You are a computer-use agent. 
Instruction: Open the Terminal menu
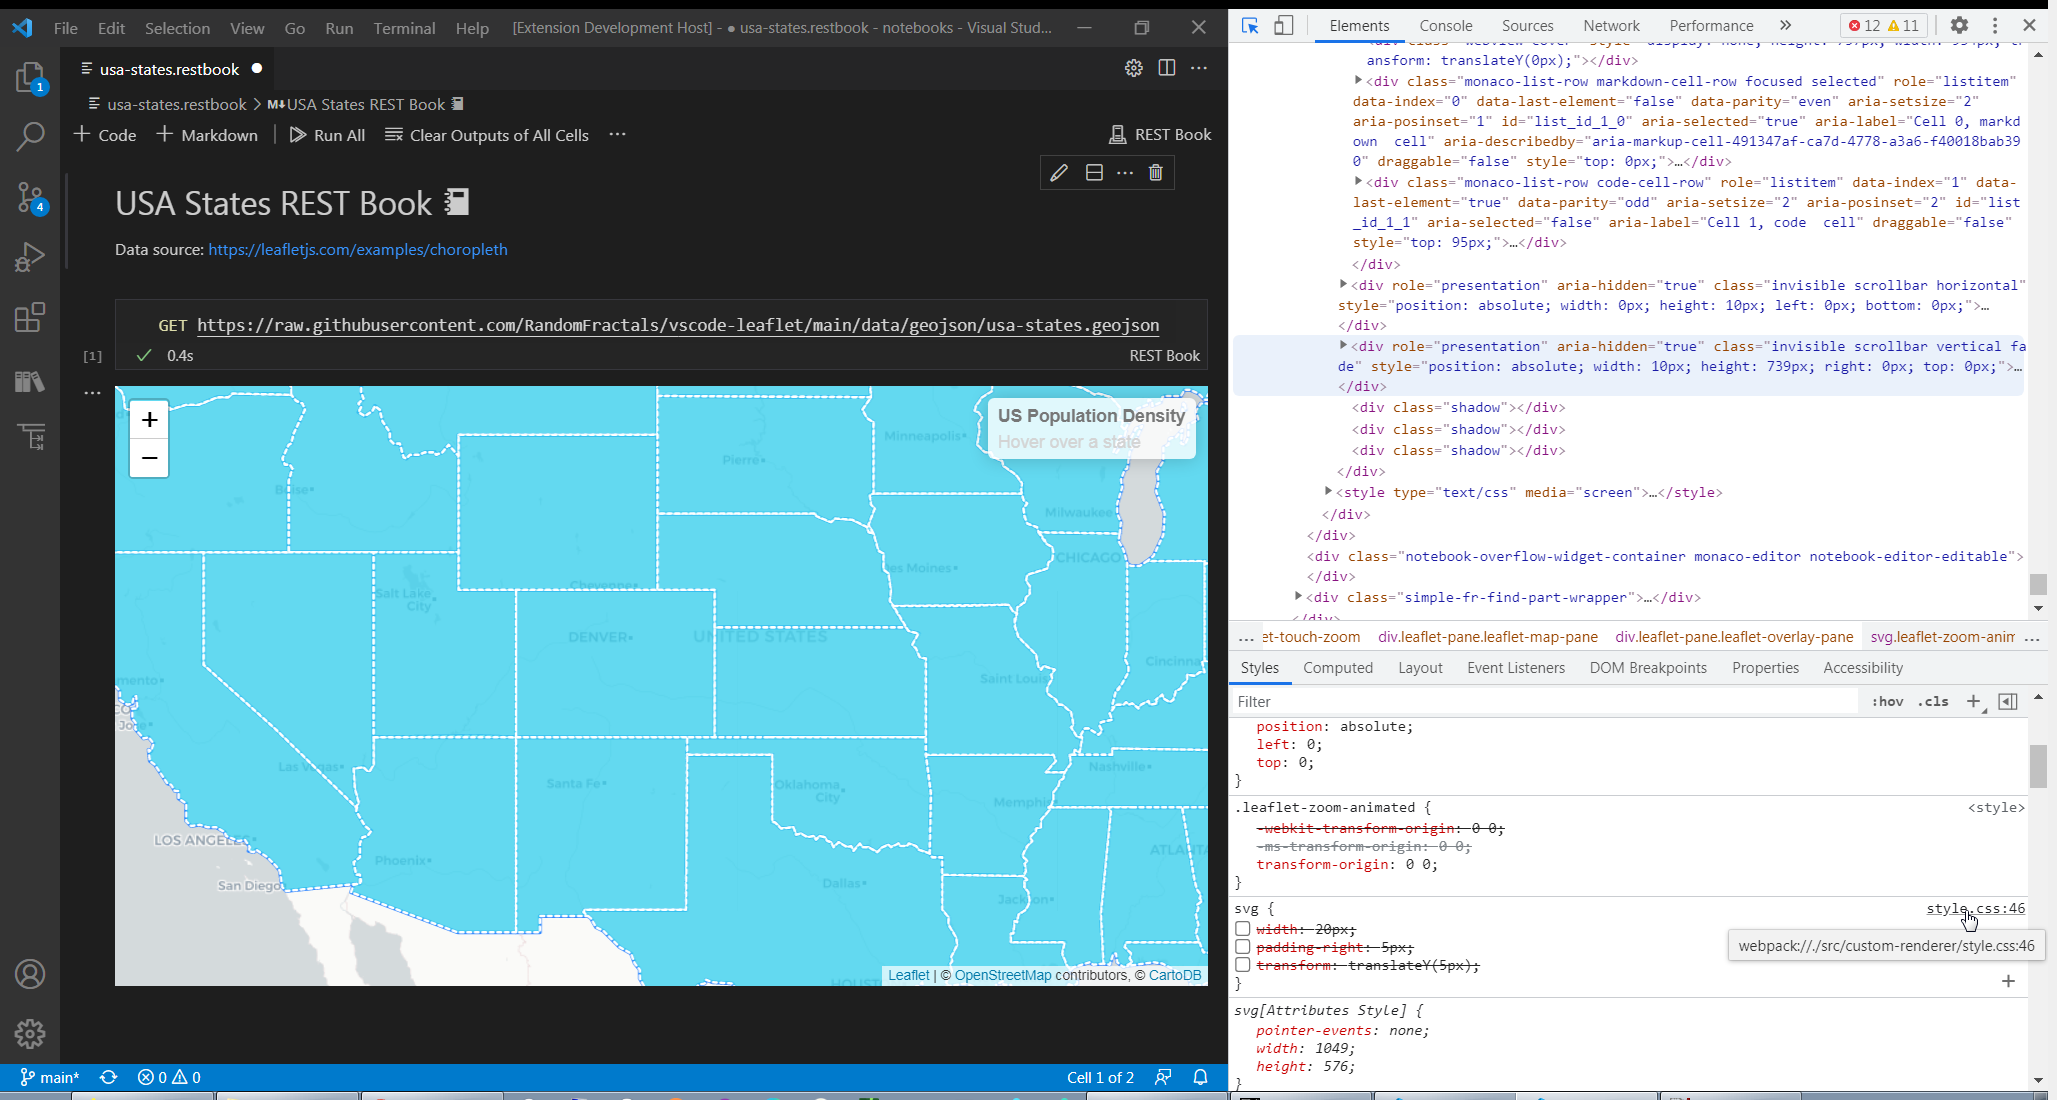click(x=404, y=28)
